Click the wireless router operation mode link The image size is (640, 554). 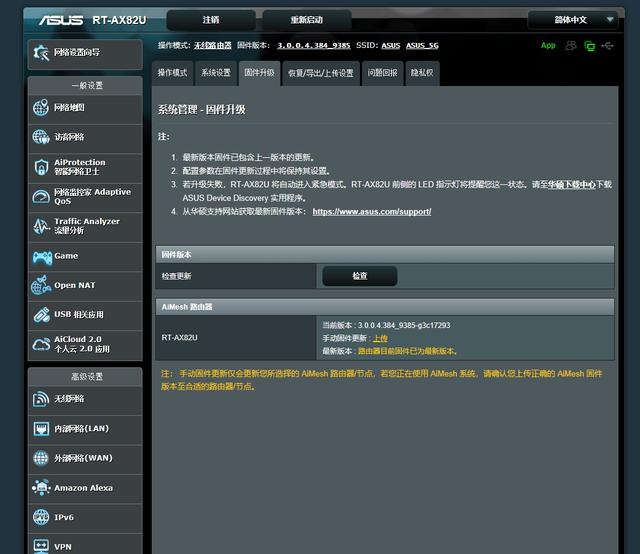(213, 45)
